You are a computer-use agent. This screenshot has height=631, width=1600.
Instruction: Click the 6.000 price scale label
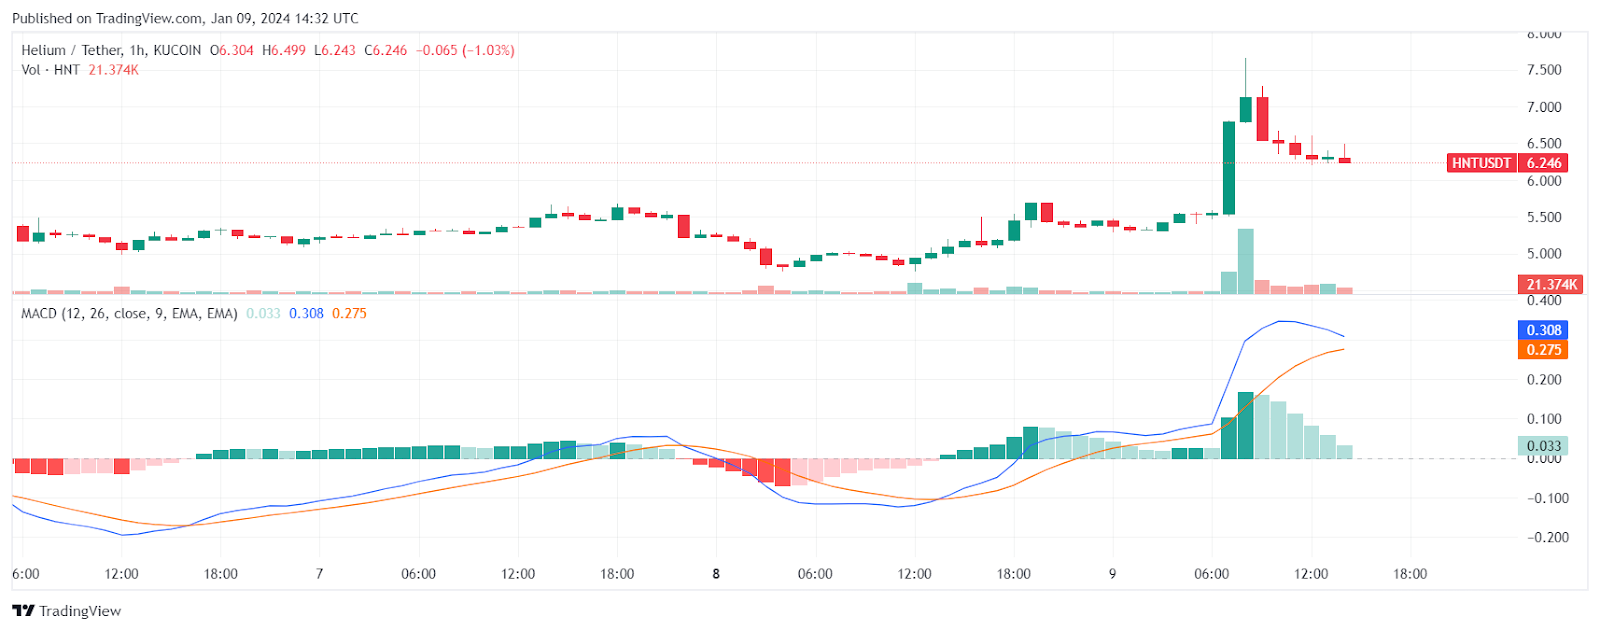1544,181
